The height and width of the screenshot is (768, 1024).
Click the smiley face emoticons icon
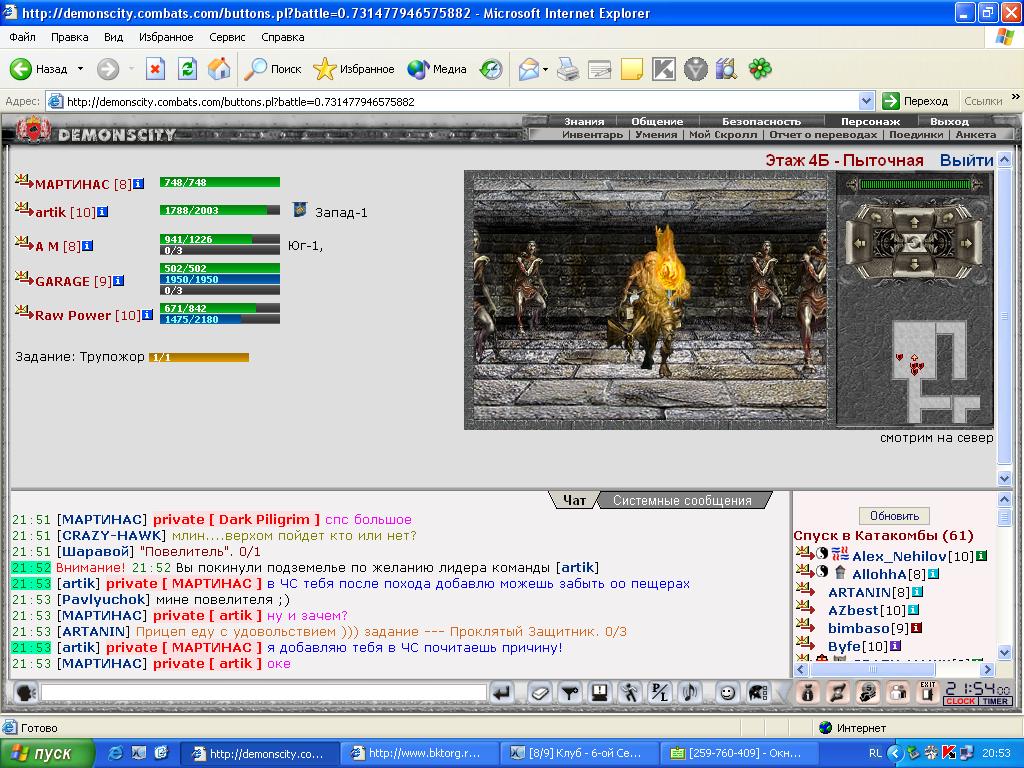pyautogui.click(x=727, y=692)
